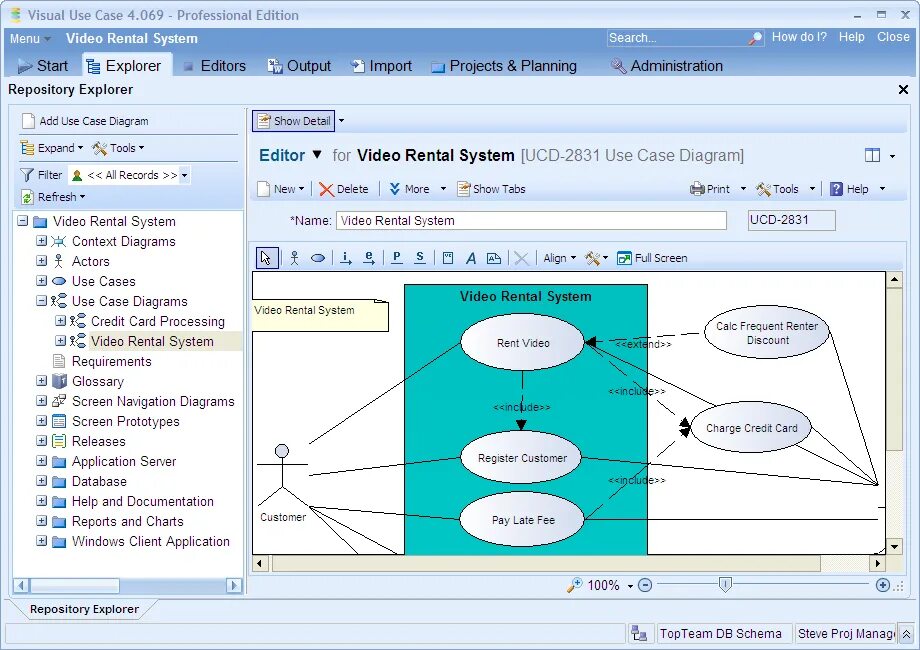The image size is (920, 650).
Task: Click the zoom in plus button
Action: 882,585
